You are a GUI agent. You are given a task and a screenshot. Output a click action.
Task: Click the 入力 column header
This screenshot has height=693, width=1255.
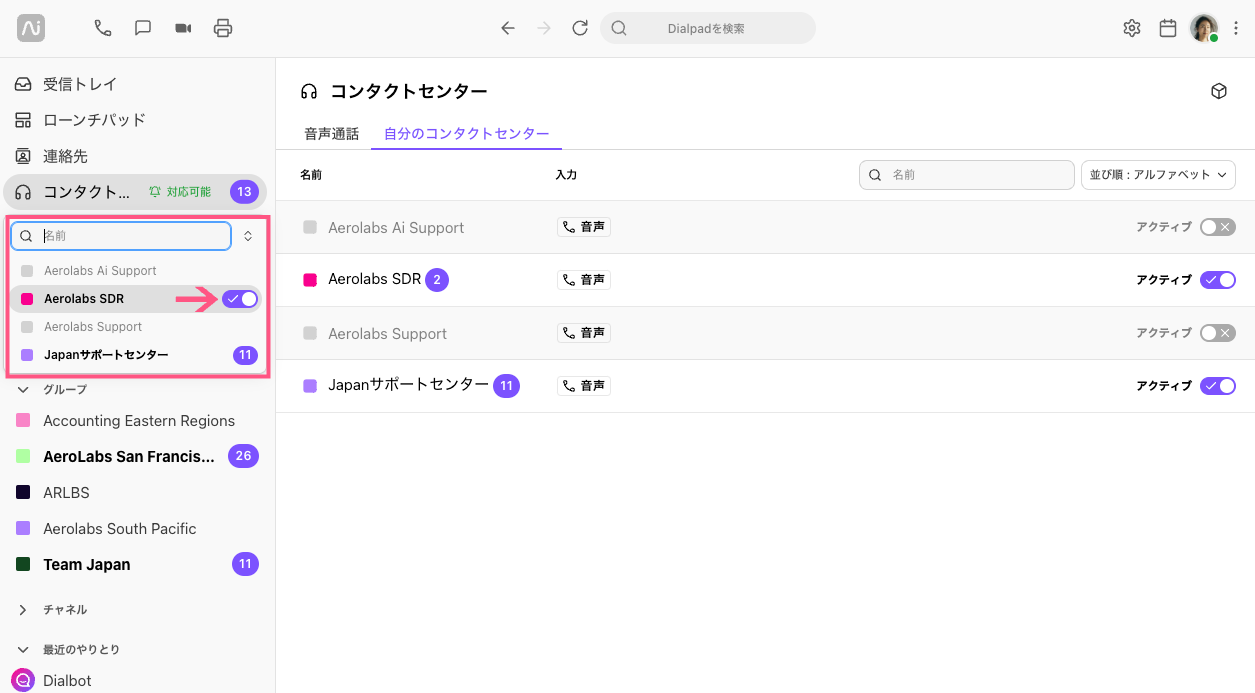pyautogui.click(x=566, y=175)
